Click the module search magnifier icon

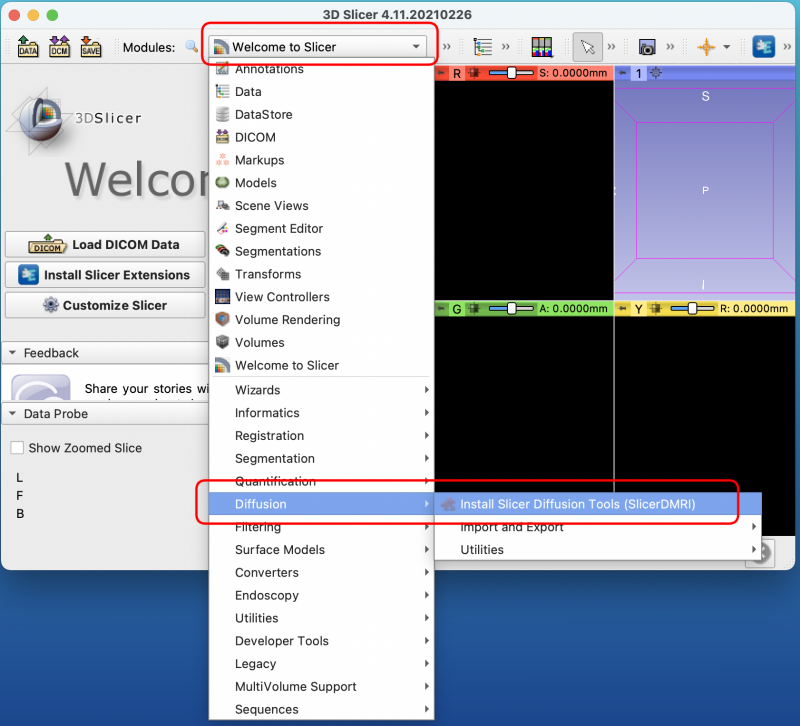(x=191, y=46)
